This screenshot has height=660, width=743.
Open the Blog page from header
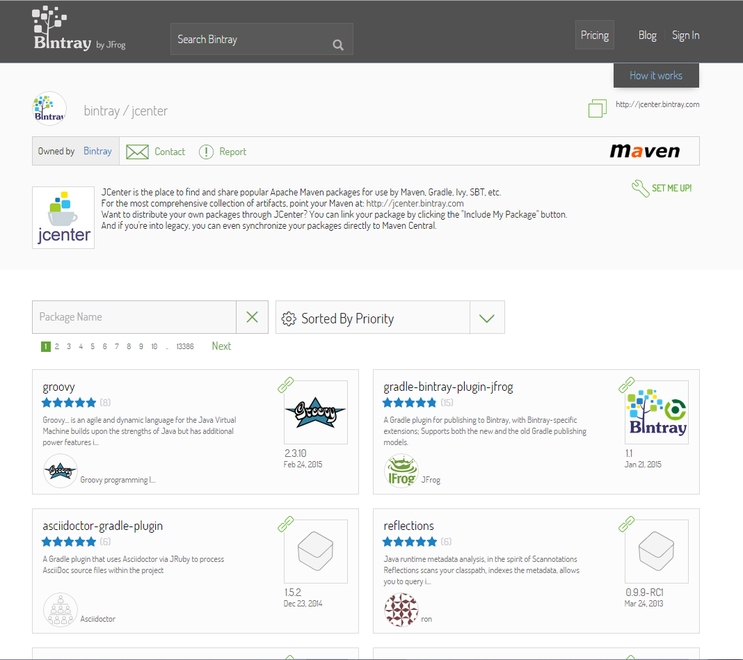coord(647,35)
